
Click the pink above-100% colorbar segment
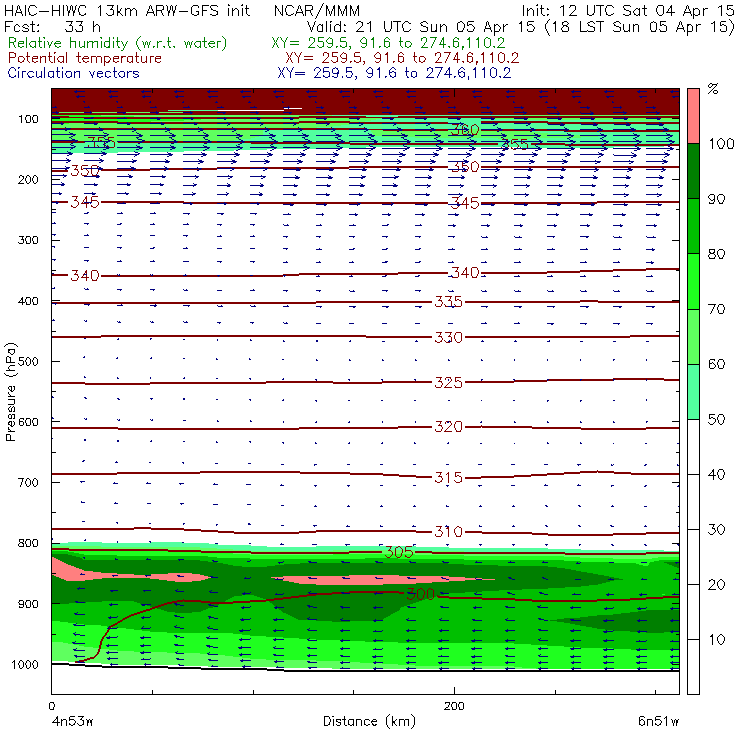point(693,116)
